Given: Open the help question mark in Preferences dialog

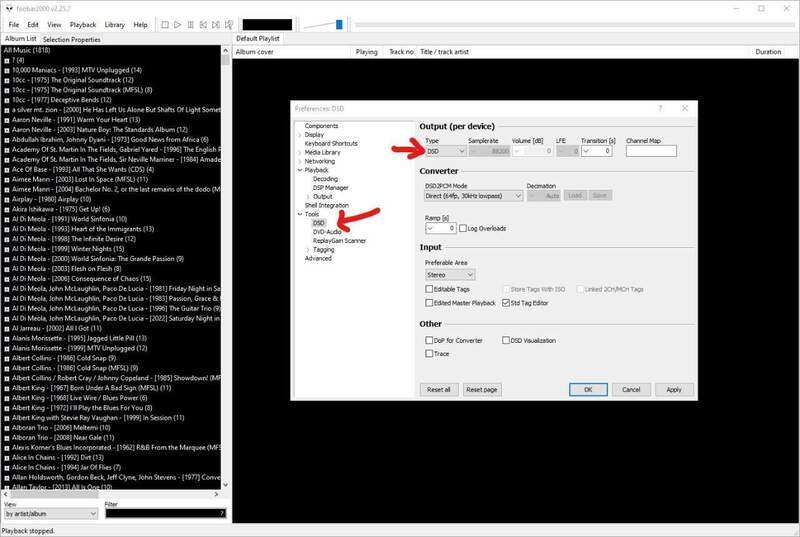Looking at the screenshot, I should (x=660, y=108).
